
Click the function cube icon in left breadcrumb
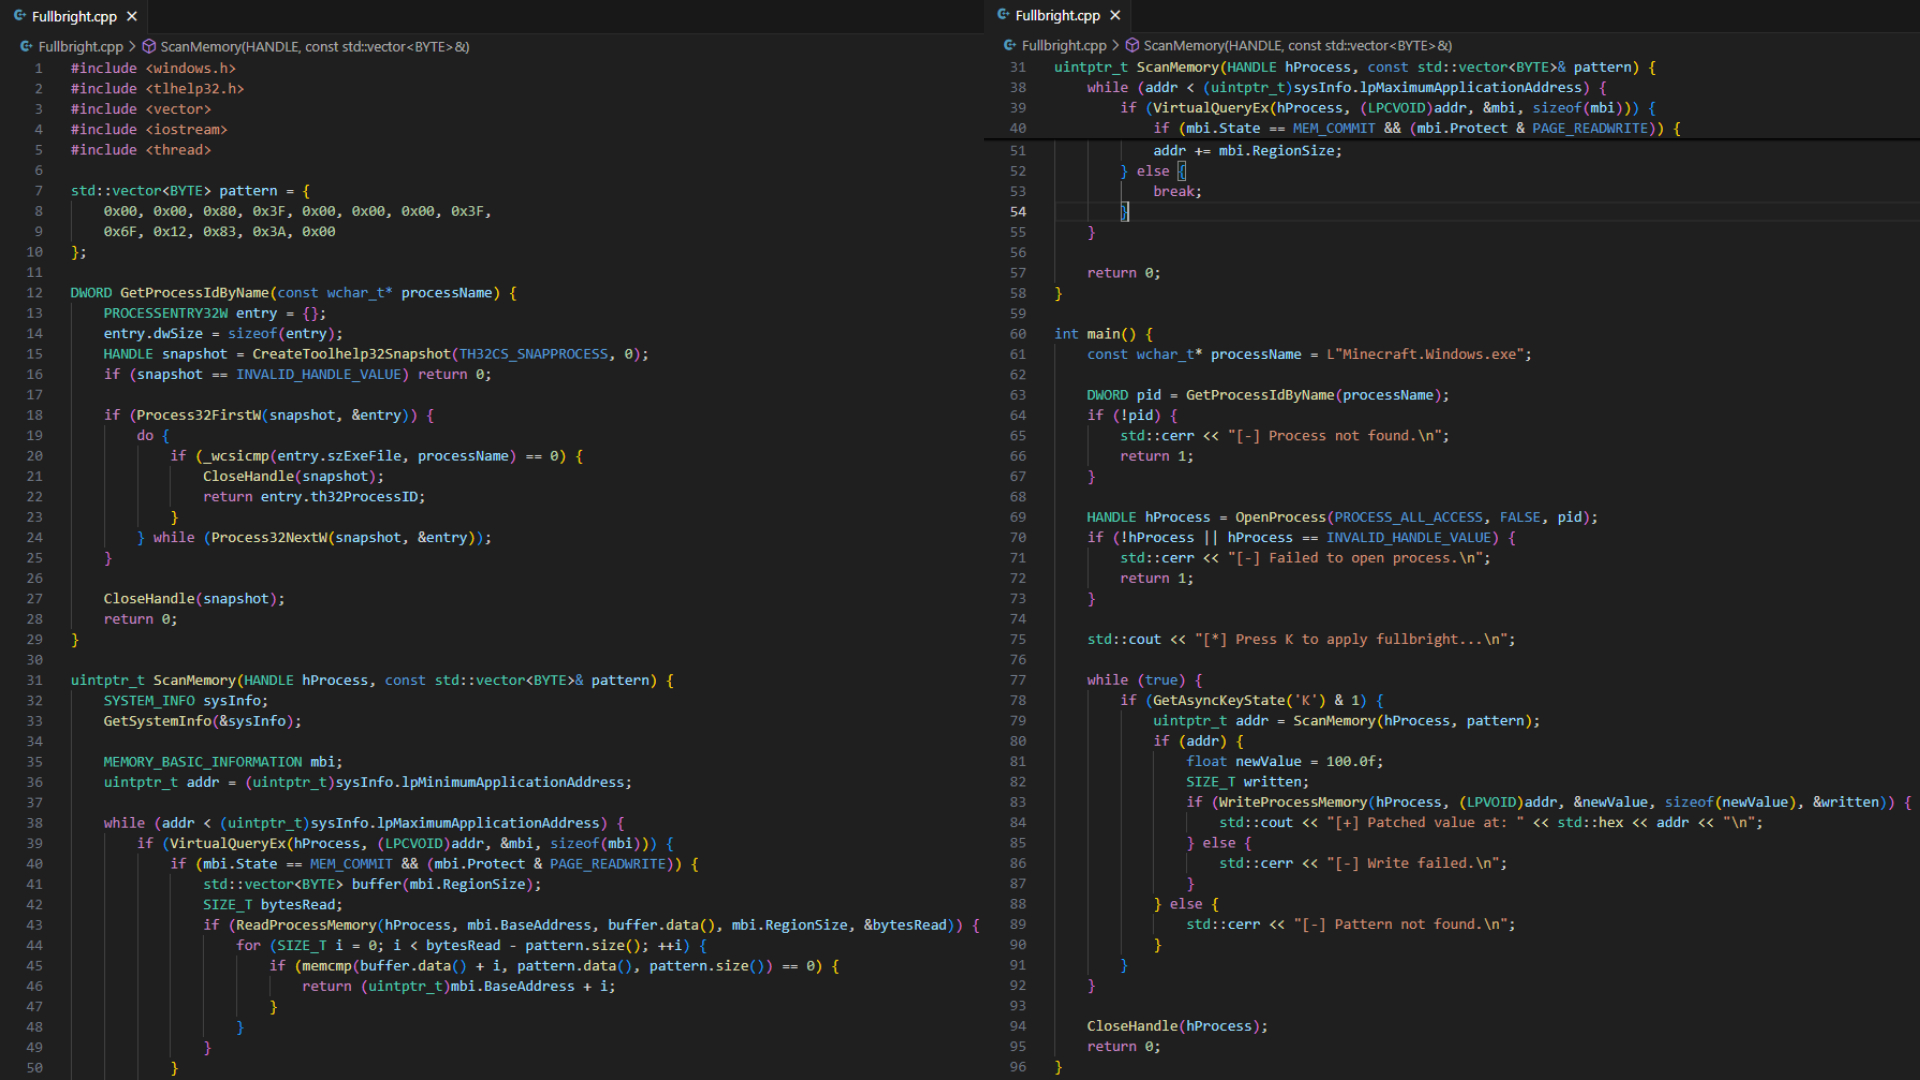[149, 46]
